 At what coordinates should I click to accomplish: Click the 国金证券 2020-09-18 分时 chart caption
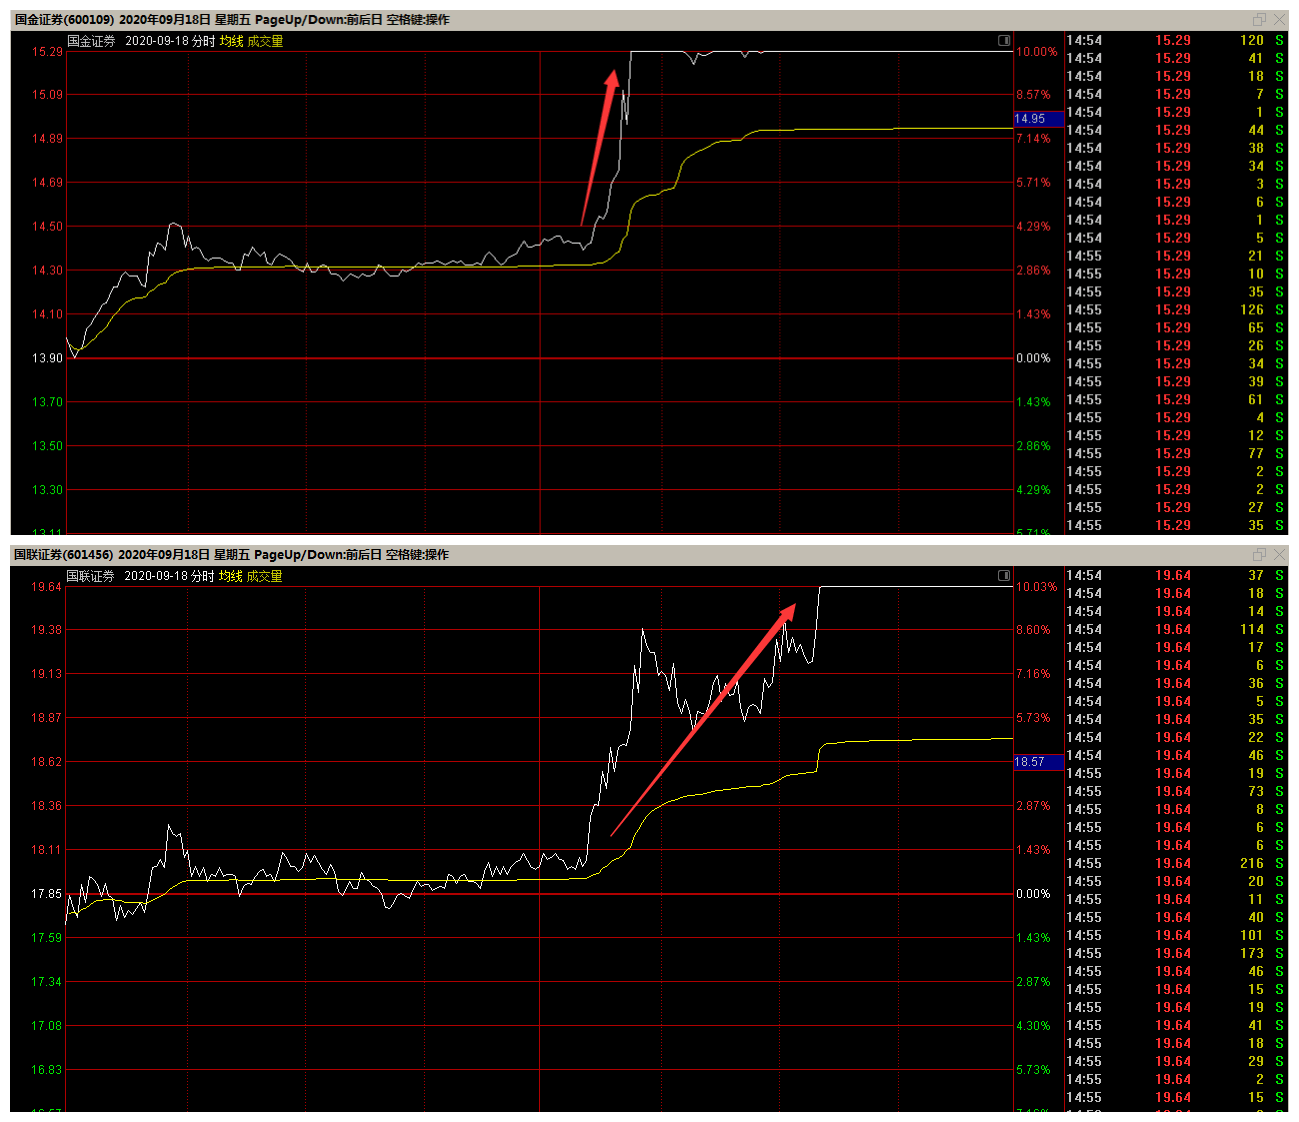point(141,41)
